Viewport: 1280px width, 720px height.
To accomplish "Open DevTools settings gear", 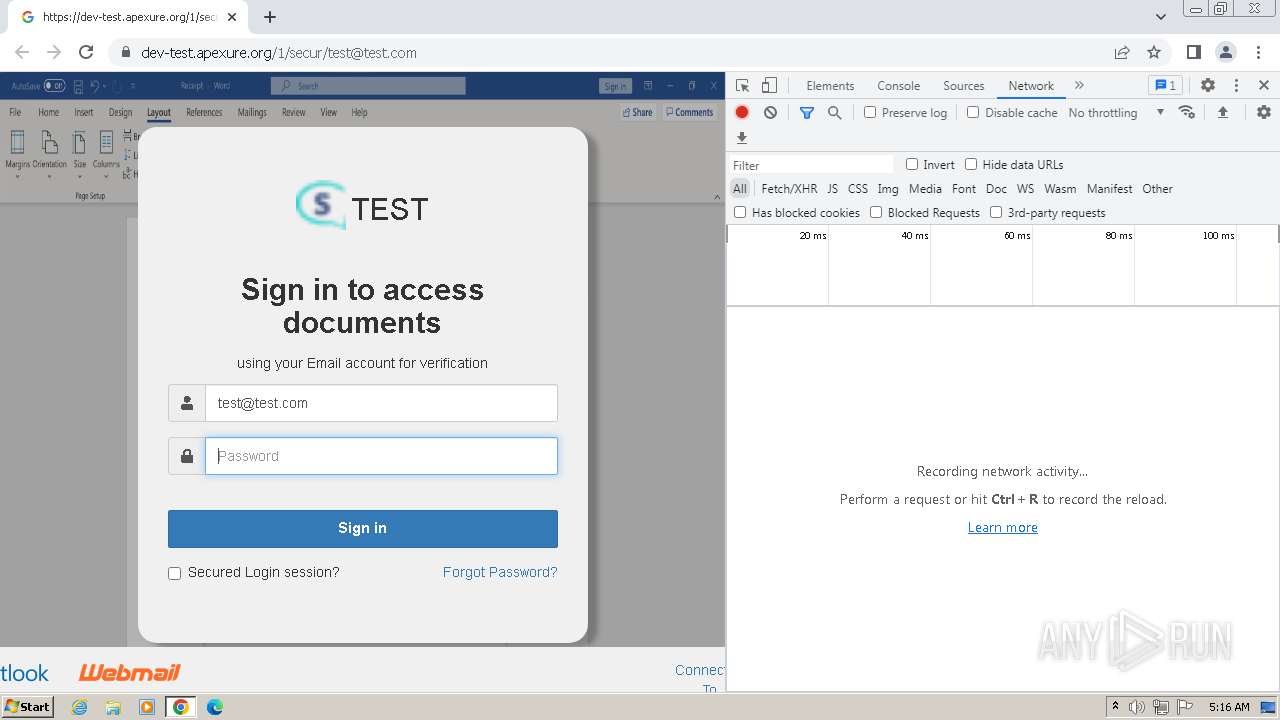I will pos(1208,85).
